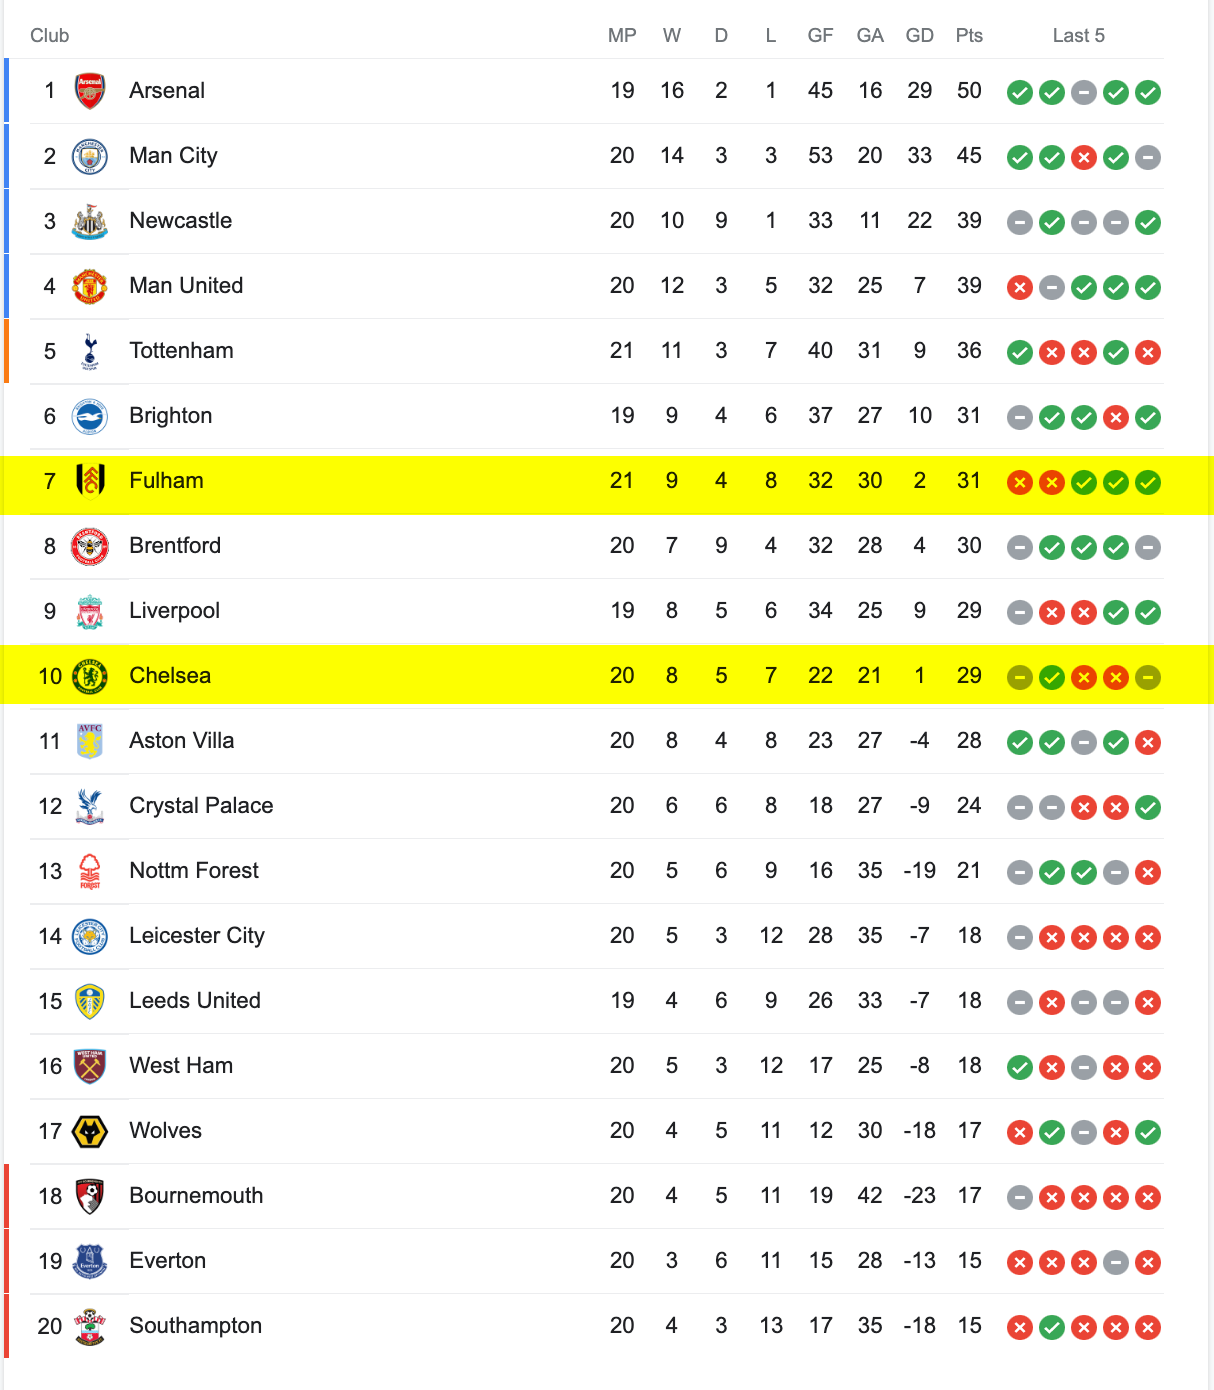Click the Wolves wolf-head badge
The image size is (1214, 1390).
[x=90, y=1131]
